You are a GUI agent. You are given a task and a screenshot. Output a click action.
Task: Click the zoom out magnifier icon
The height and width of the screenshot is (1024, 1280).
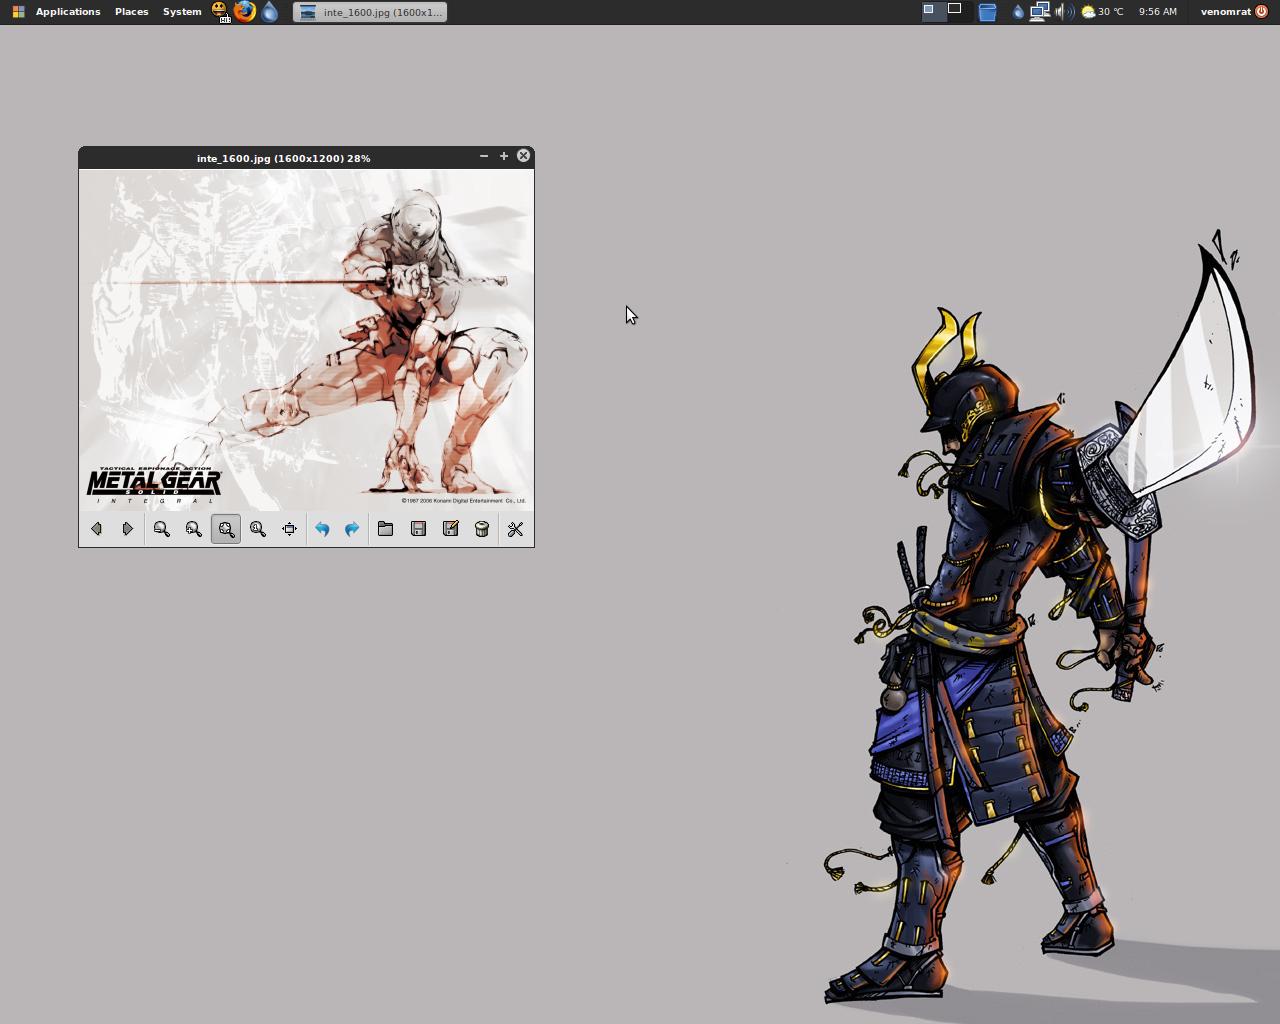[161, 529]
